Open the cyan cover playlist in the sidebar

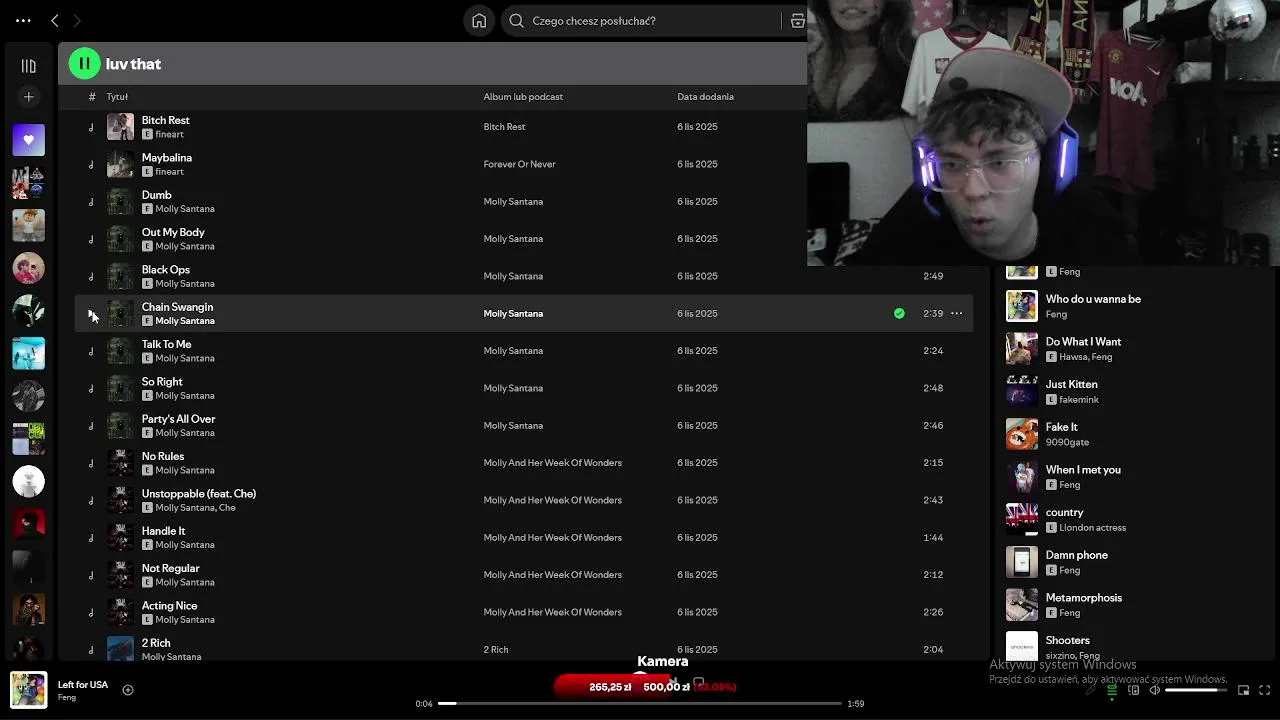click(x=28, y=353)
